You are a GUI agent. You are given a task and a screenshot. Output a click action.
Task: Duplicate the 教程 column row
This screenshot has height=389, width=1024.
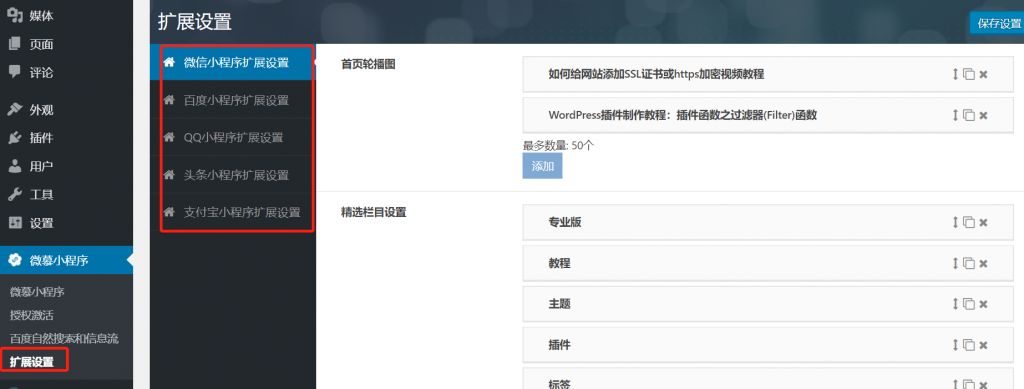[969, 264]
